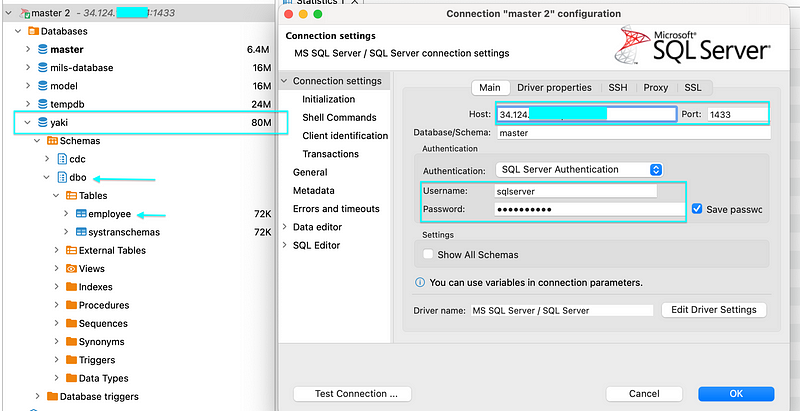
Task: Click the Procedures folder icon
Action: (71, 305)
